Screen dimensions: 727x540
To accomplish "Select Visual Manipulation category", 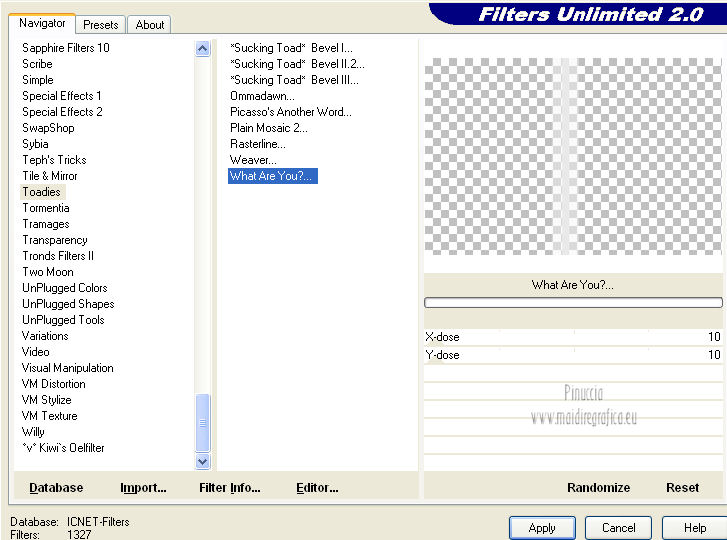I will pyautogui.click(x=67, y=368).
